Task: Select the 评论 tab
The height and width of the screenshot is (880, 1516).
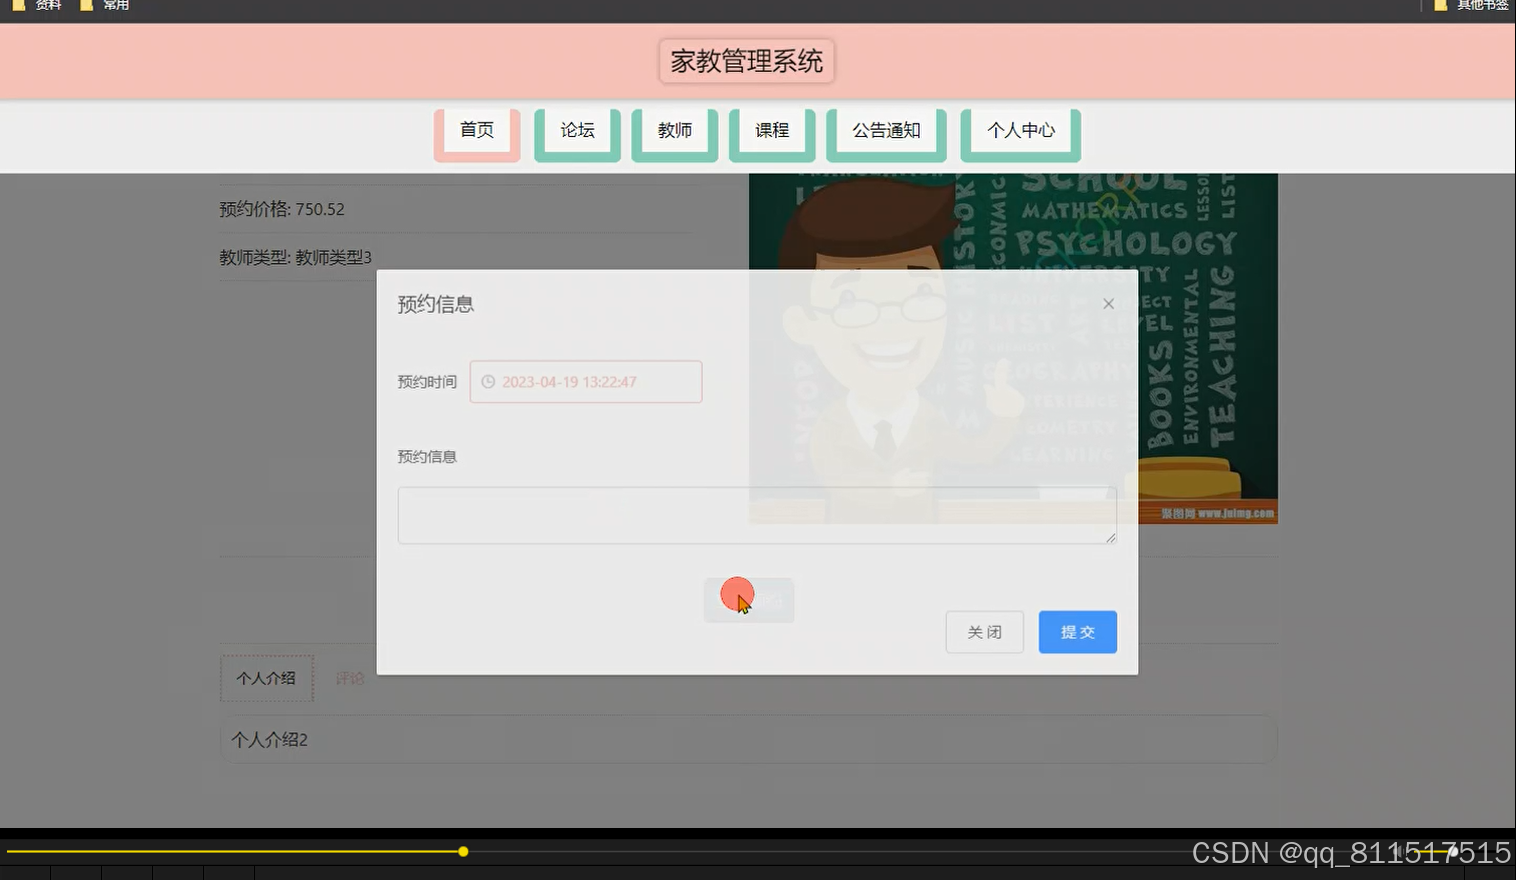Action: 350,678
